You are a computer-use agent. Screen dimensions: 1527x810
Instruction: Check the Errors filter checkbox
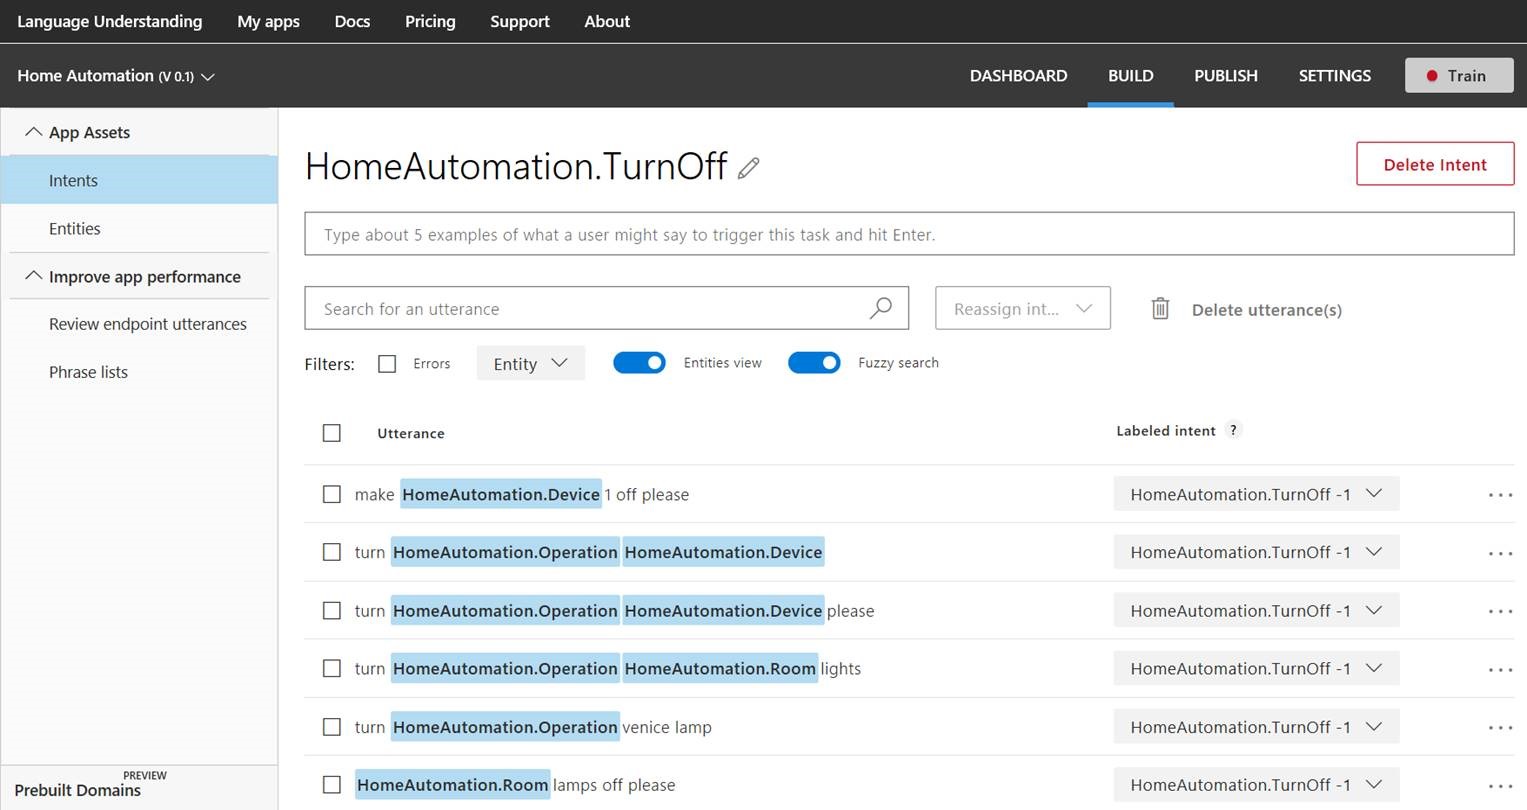[x=387, y=364]
